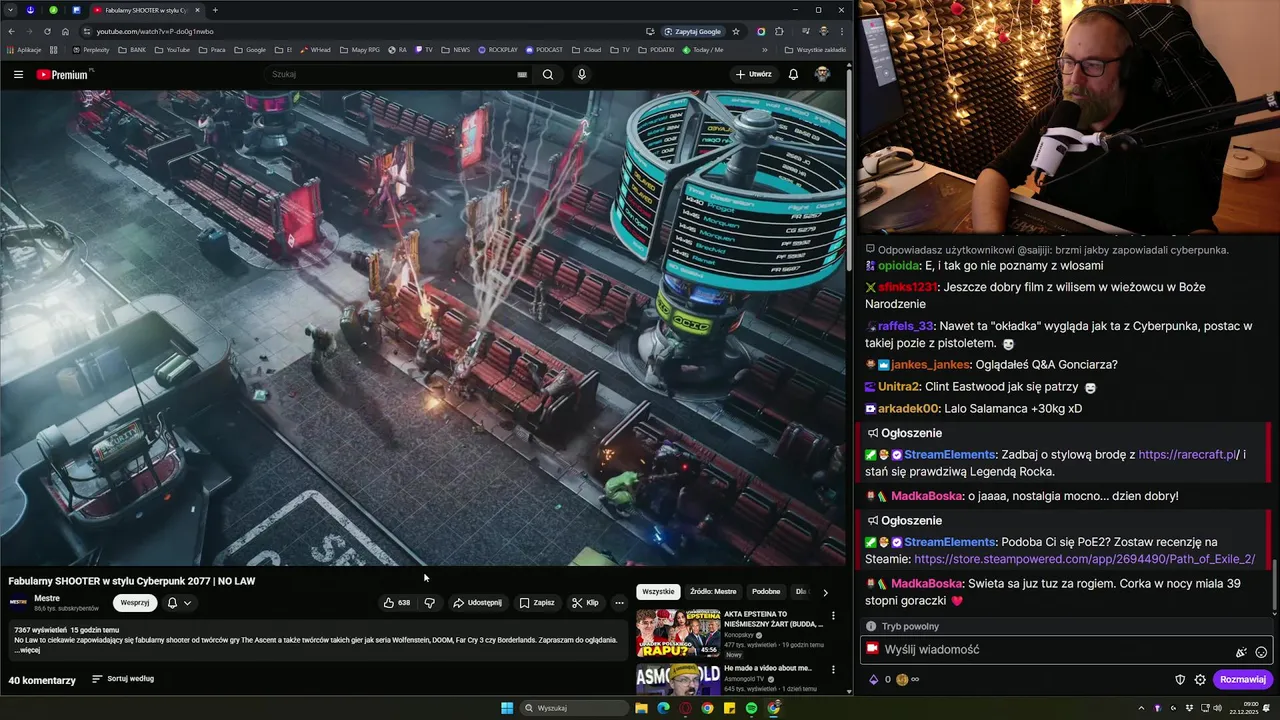Open Path of Exile 2 Steam link
The width and height of the screenshot is (1280, 720).
point(1084,560)
